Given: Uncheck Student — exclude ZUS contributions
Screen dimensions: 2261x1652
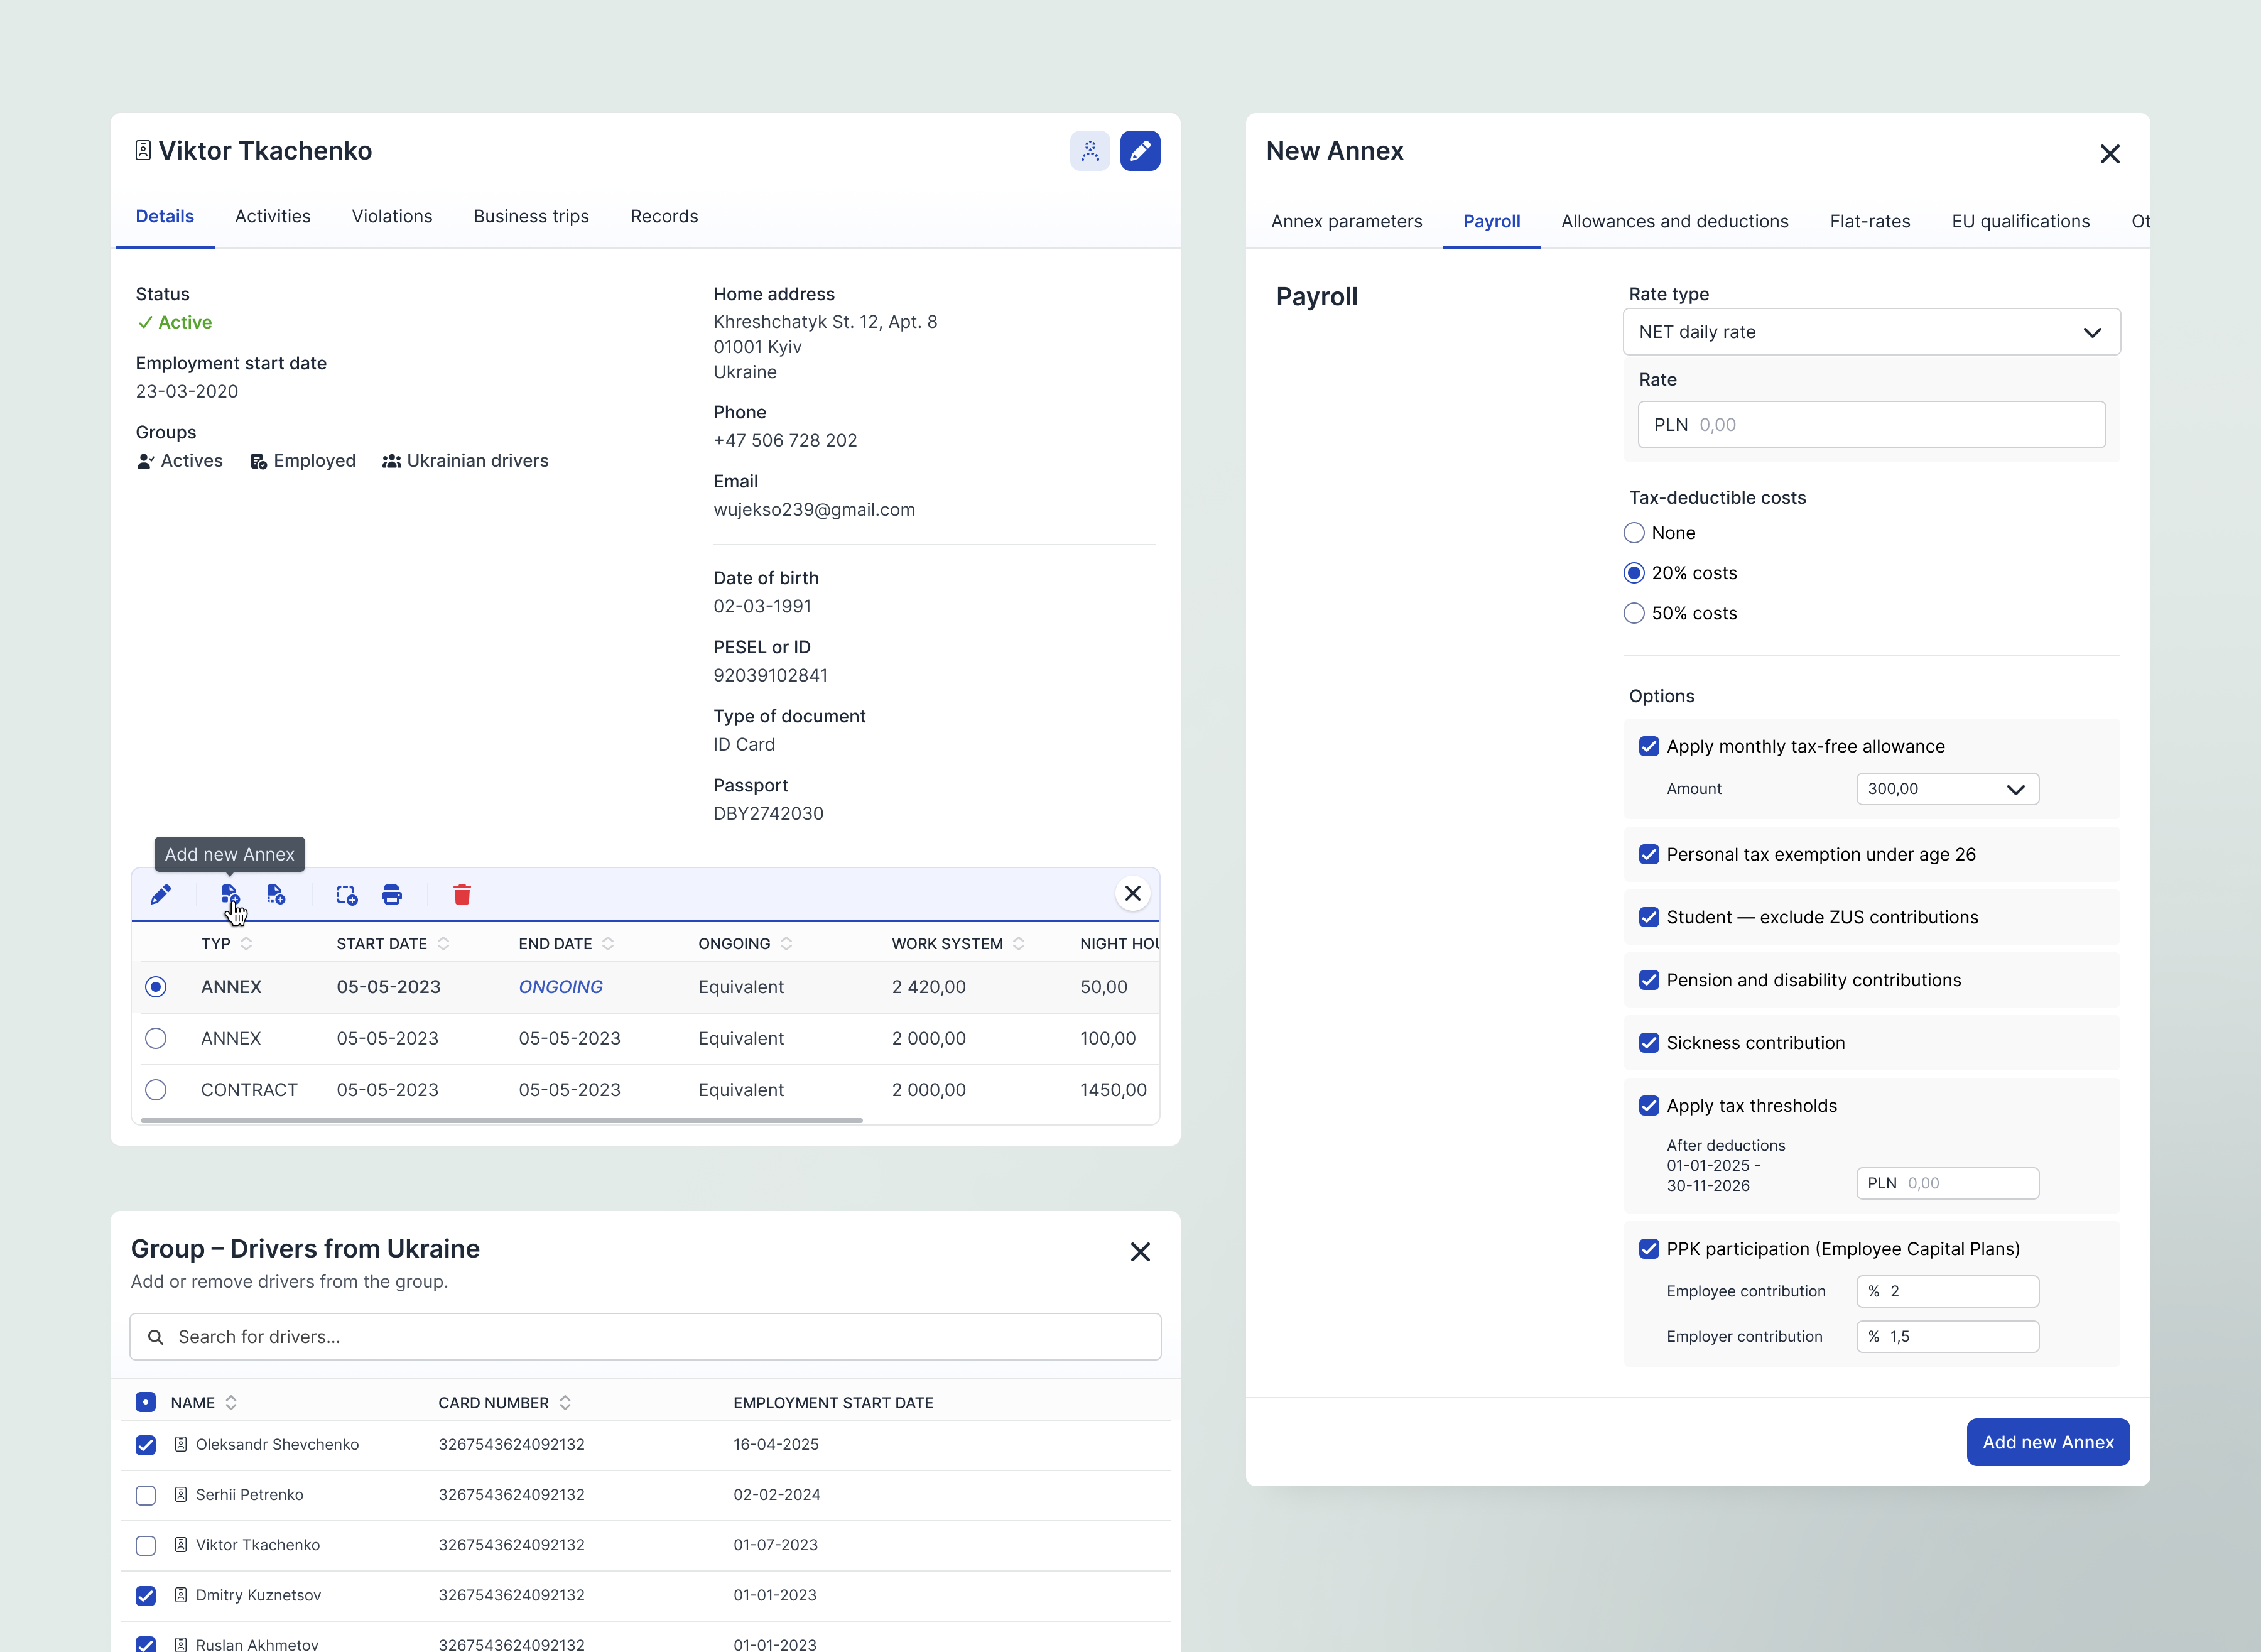Looking at the screenshot, I should coord(1649,917).
